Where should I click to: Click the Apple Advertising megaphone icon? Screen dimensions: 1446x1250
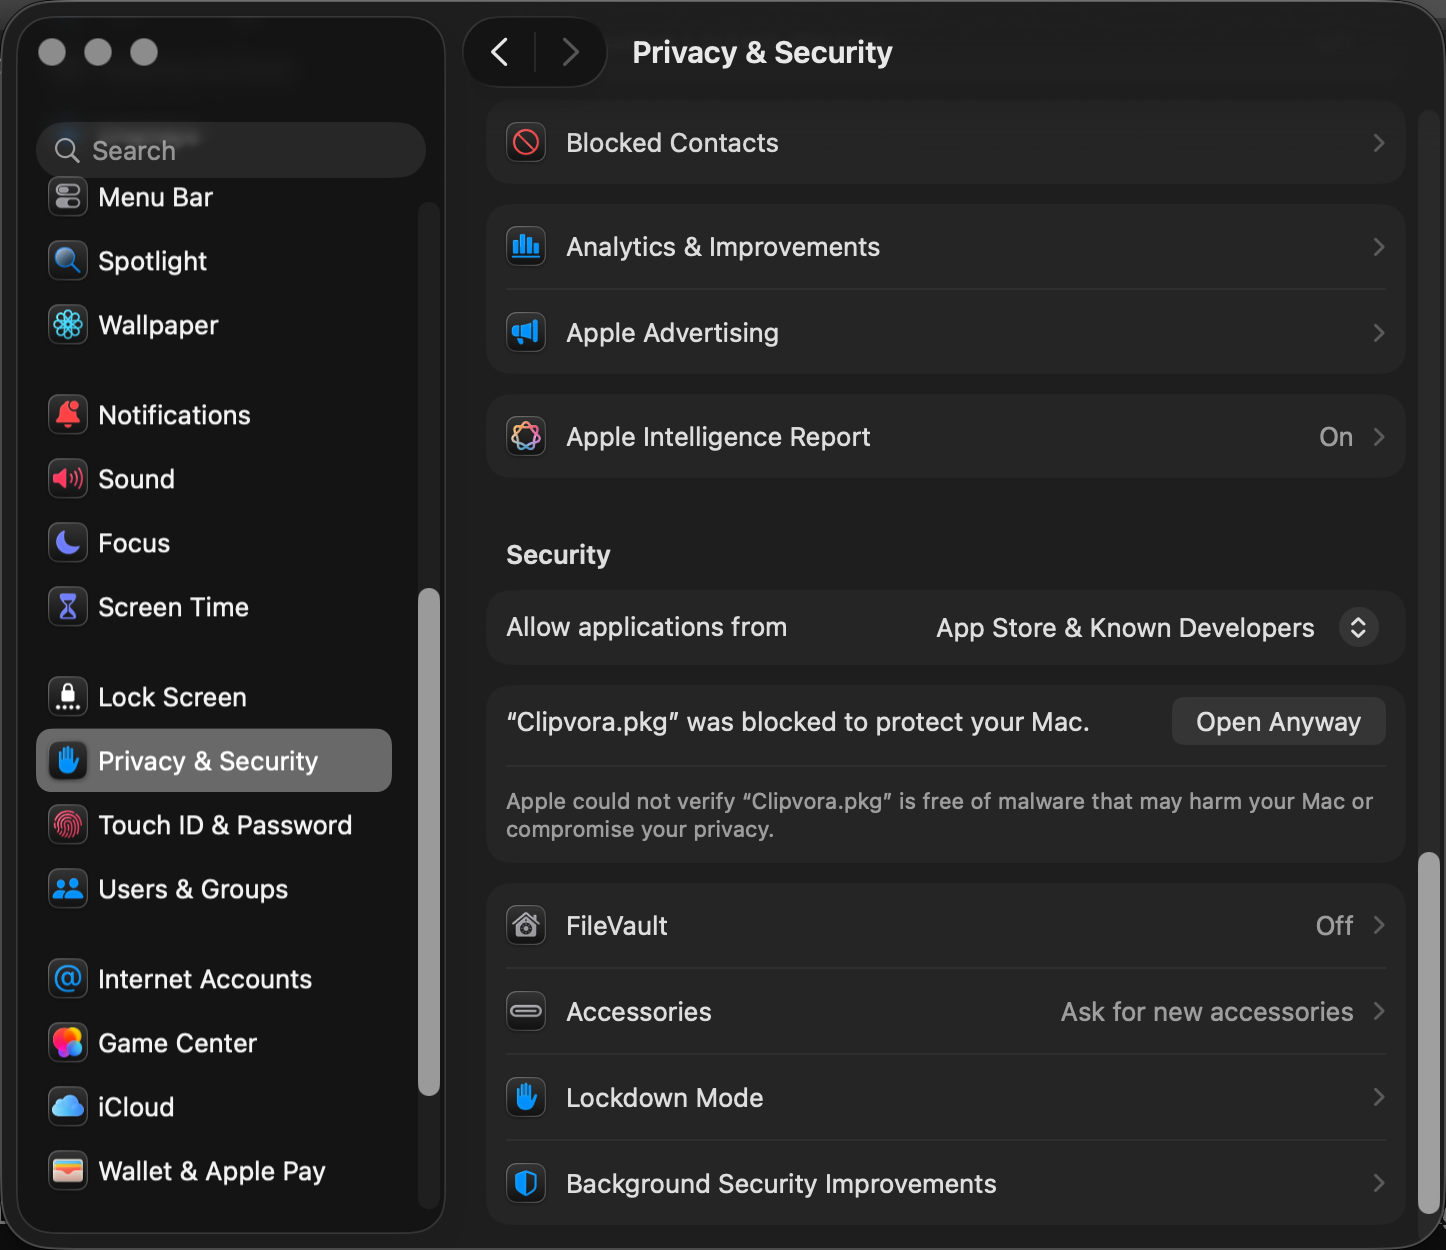point(526,333)
